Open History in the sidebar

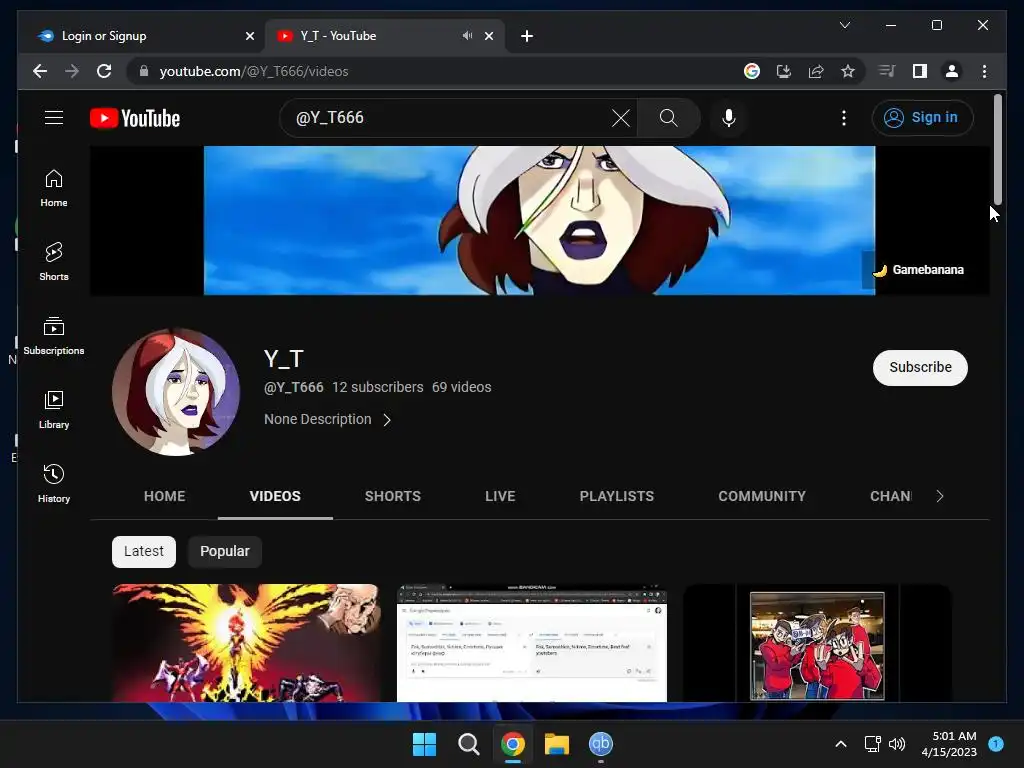click(x=54, y=483)
